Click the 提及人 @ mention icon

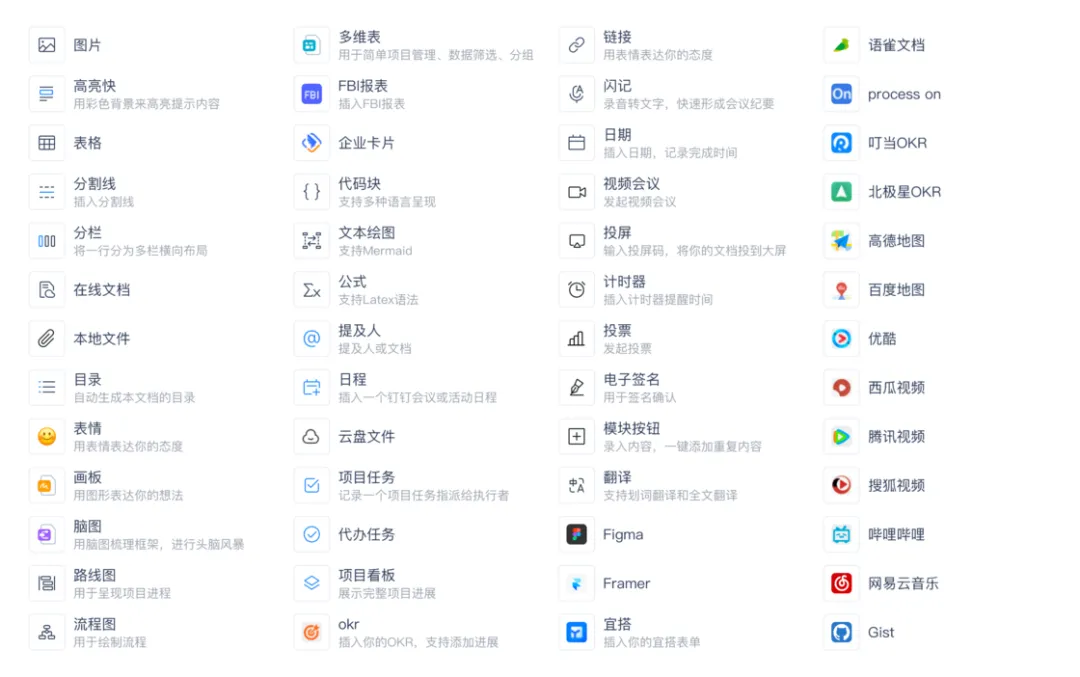click(311, 339)
